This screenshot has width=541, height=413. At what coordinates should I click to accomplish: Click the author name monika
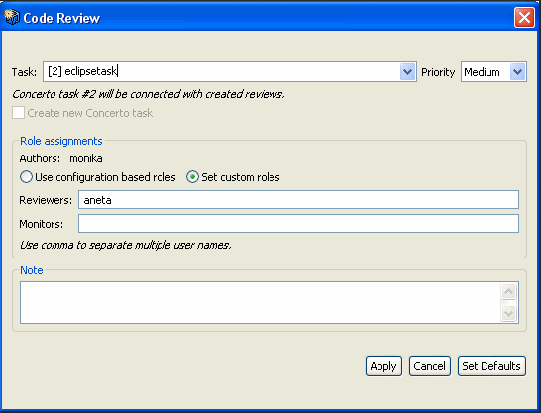[86, 158]
